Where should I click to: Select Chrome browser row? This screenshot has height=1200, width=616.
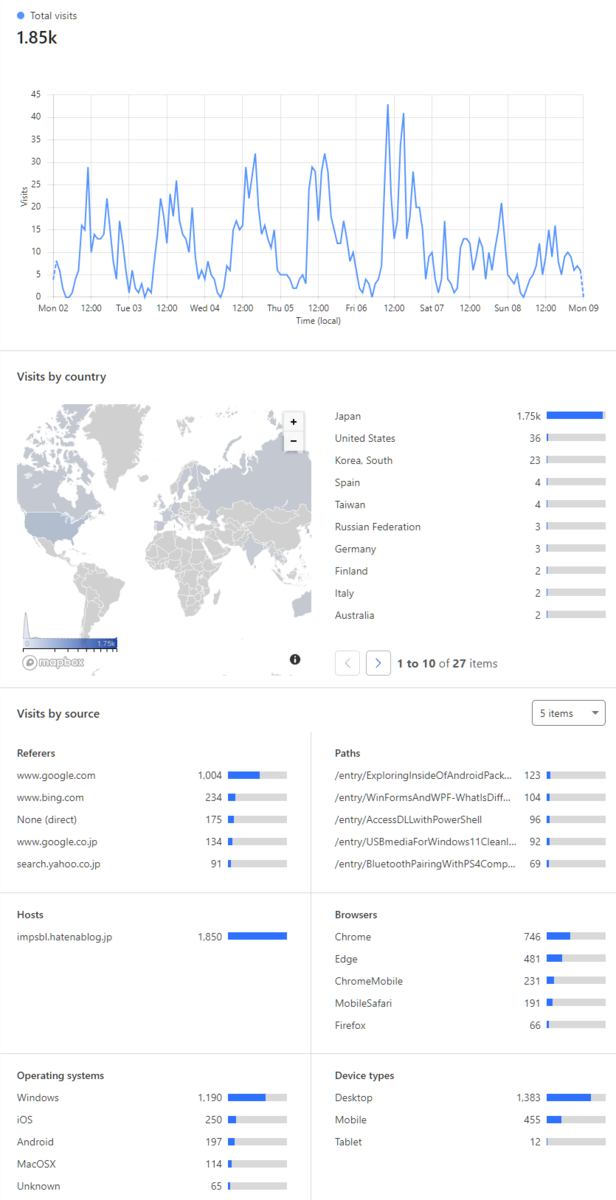[470, 937]
